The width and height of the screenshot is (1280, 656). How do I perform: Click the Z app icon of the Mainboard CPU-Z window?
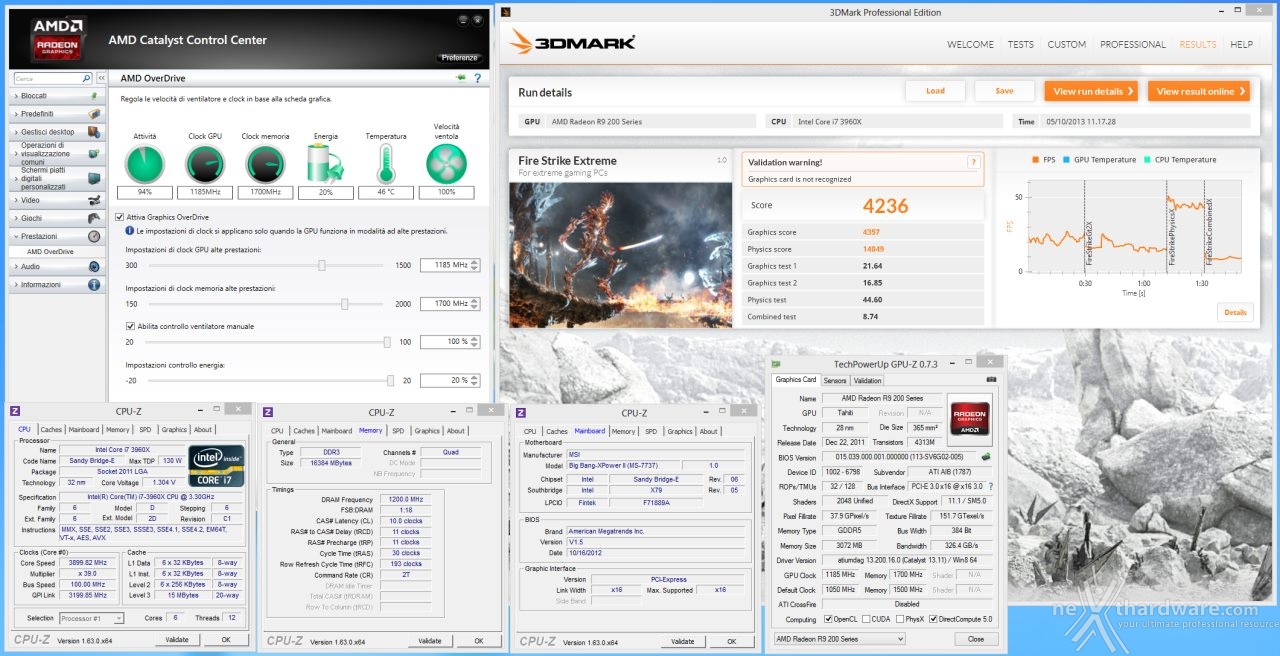pyautogui.click(x=521, y=412)
